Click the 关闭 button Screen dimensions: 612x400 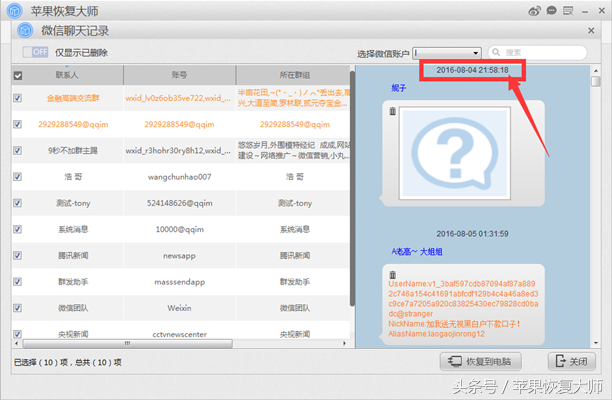pyautogui.click(x=572, y=361)
